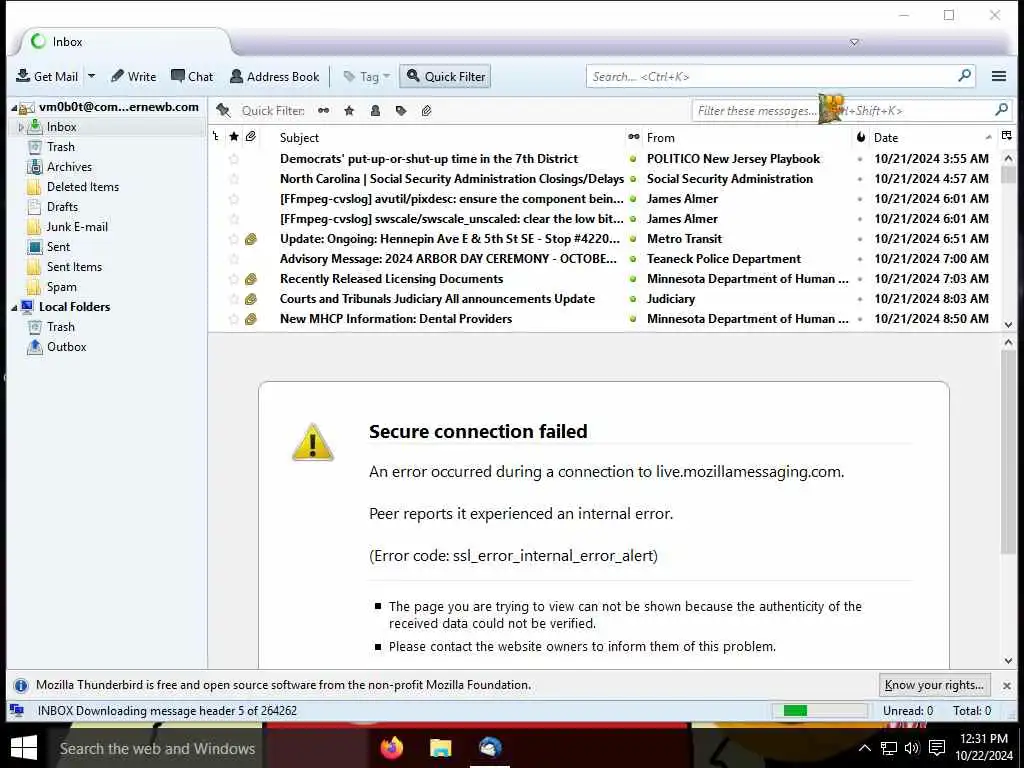Open the Deleted Items folder

[x=83, y=187]
